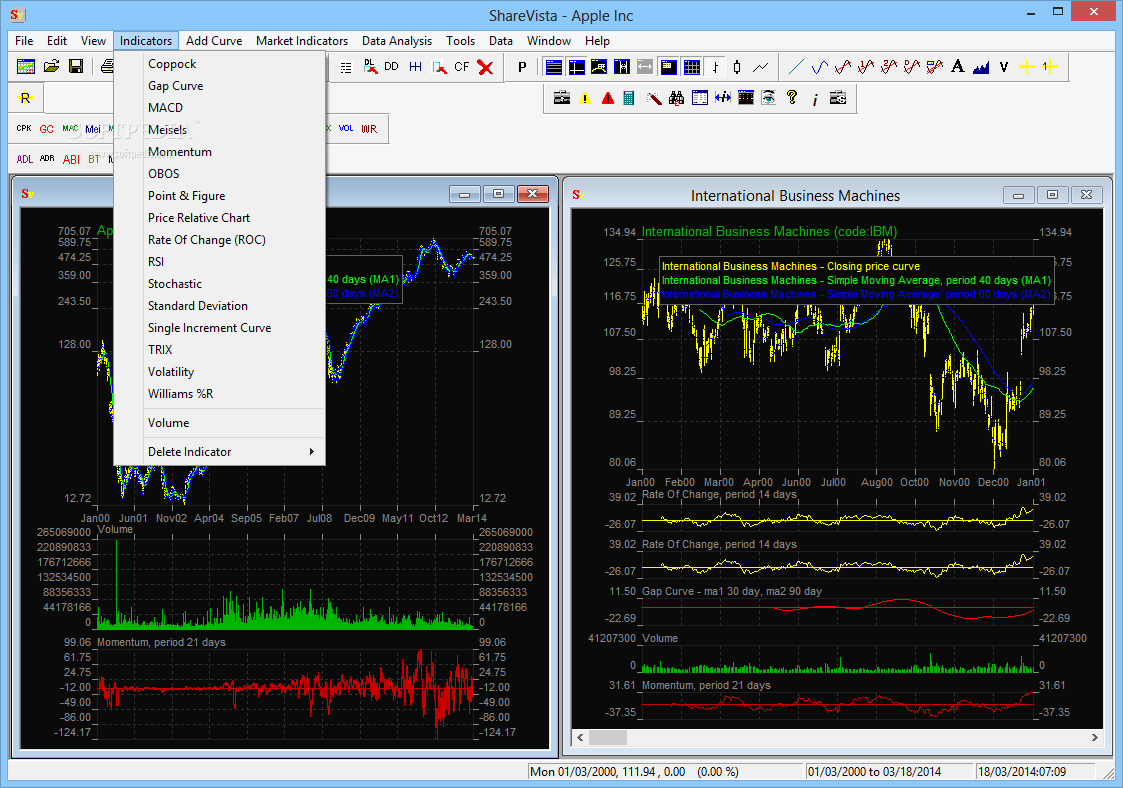
Task: Click the IBM Closing price curve legend entry
Action: (x=791, y=266)
